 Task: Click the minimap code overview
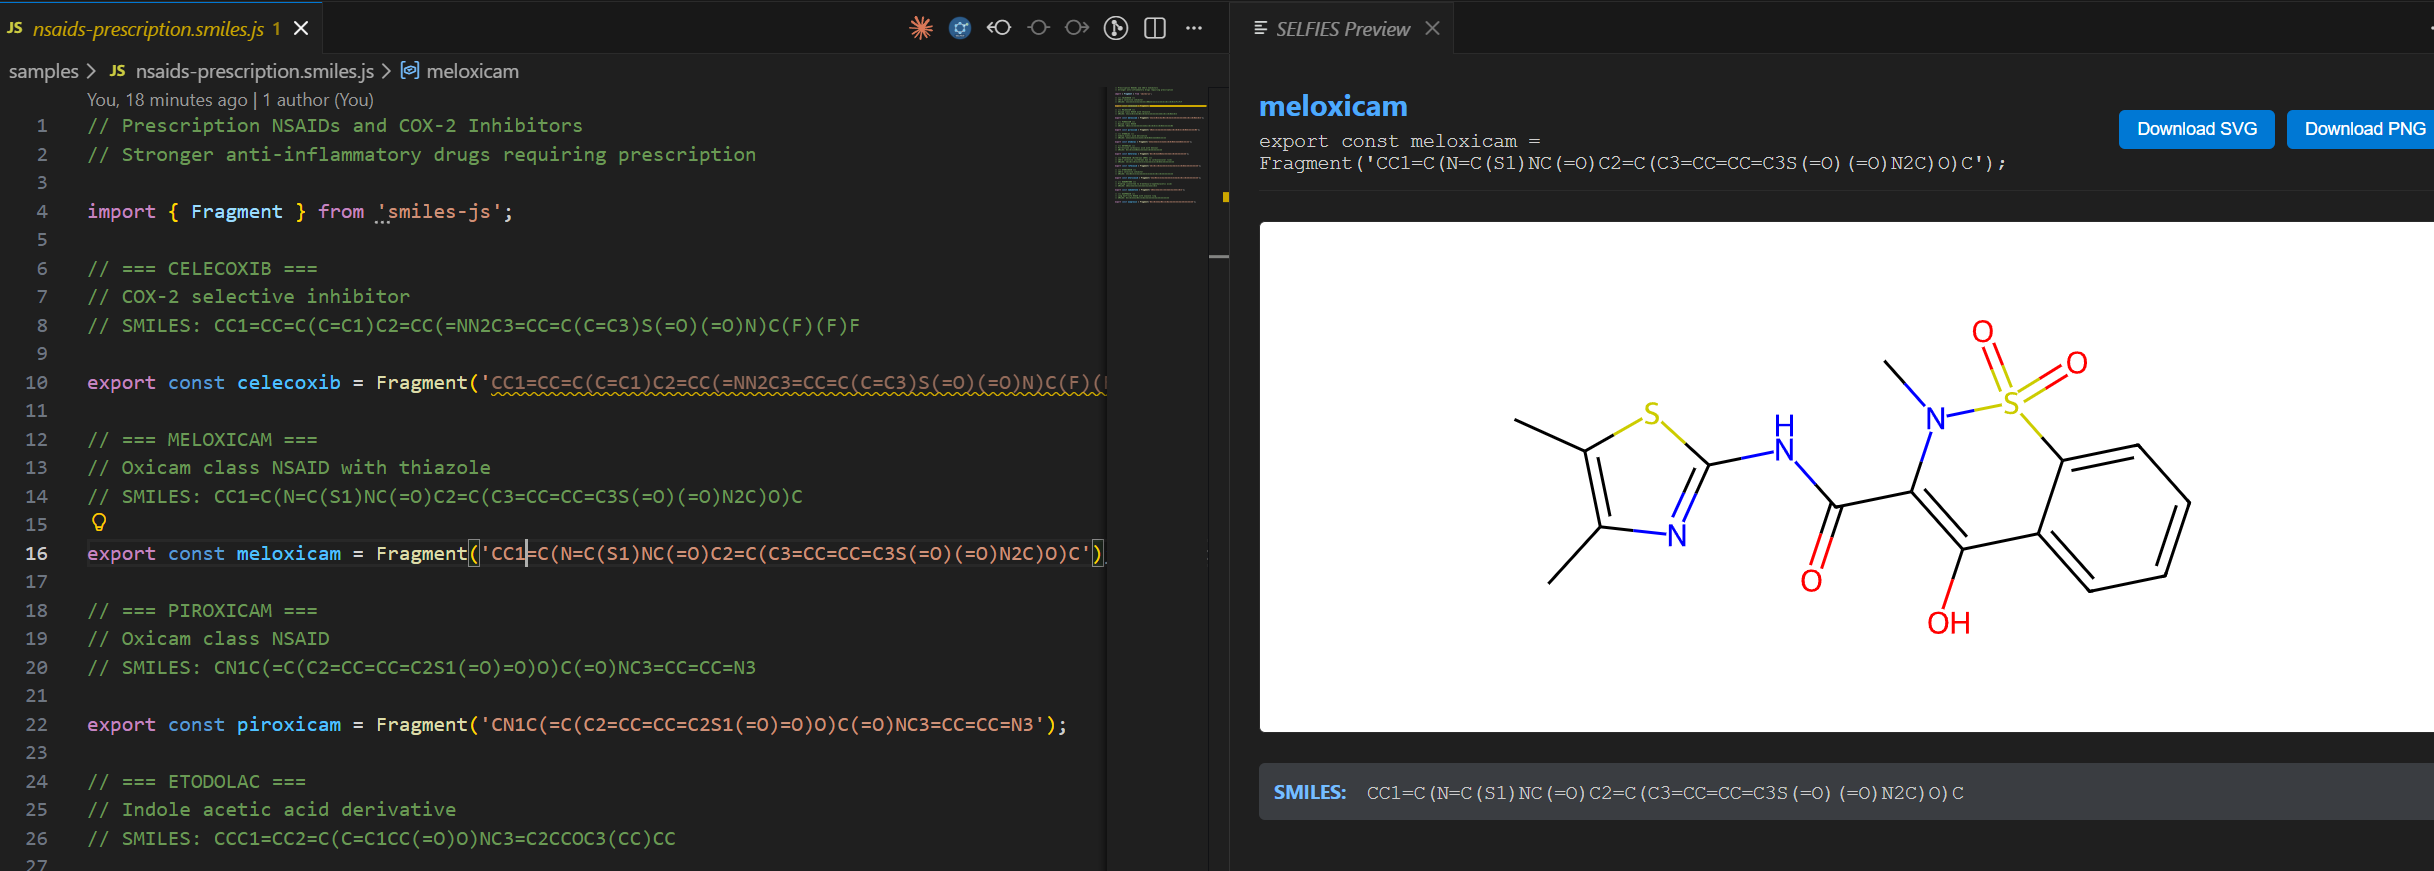coord(1158,145)
